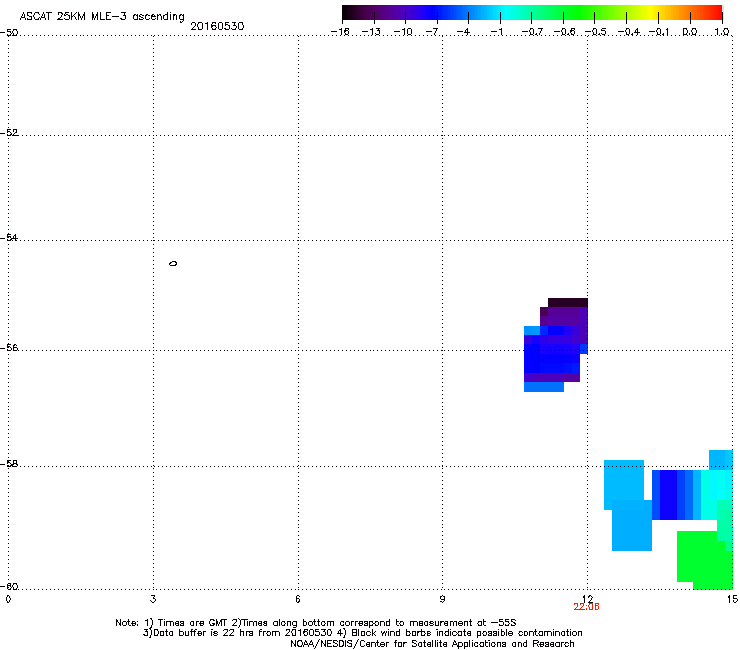The image size is (740, 650).
Task: Click the longitude 12 axis label
Action: click(x=587, y=599)
